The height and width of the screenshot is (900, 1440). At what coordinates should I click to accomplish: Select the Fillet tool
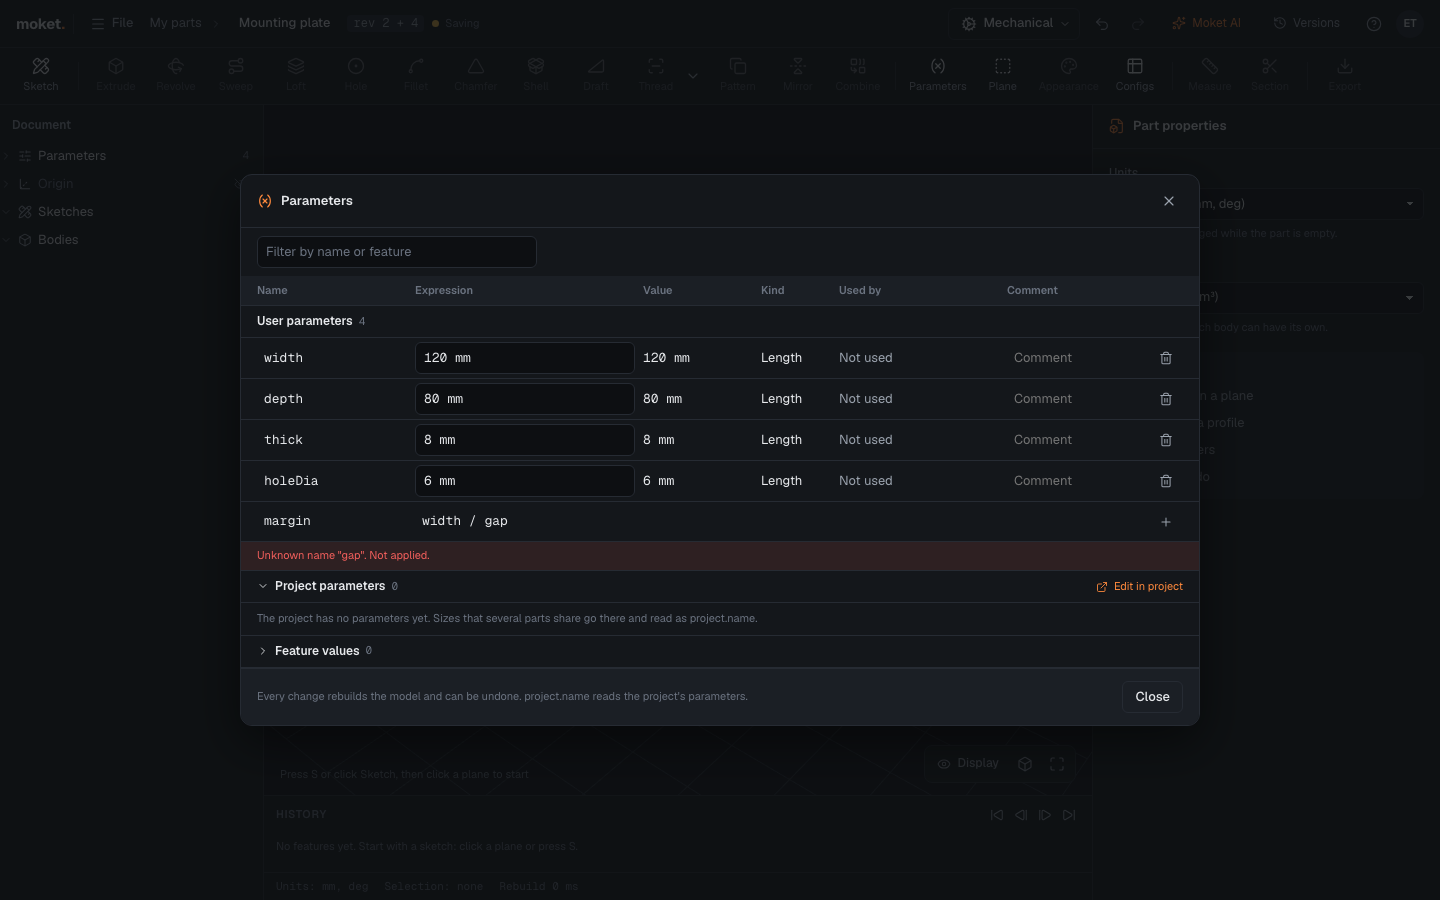(x=416, y=74)
